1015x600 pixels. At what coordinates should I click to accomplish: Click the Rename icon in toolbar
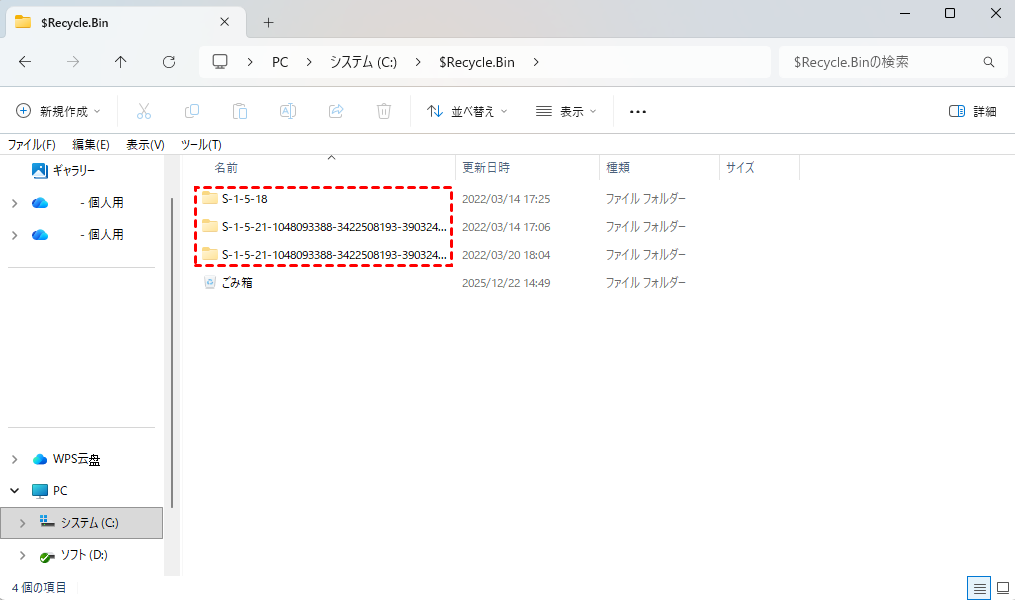coord(288,111)
